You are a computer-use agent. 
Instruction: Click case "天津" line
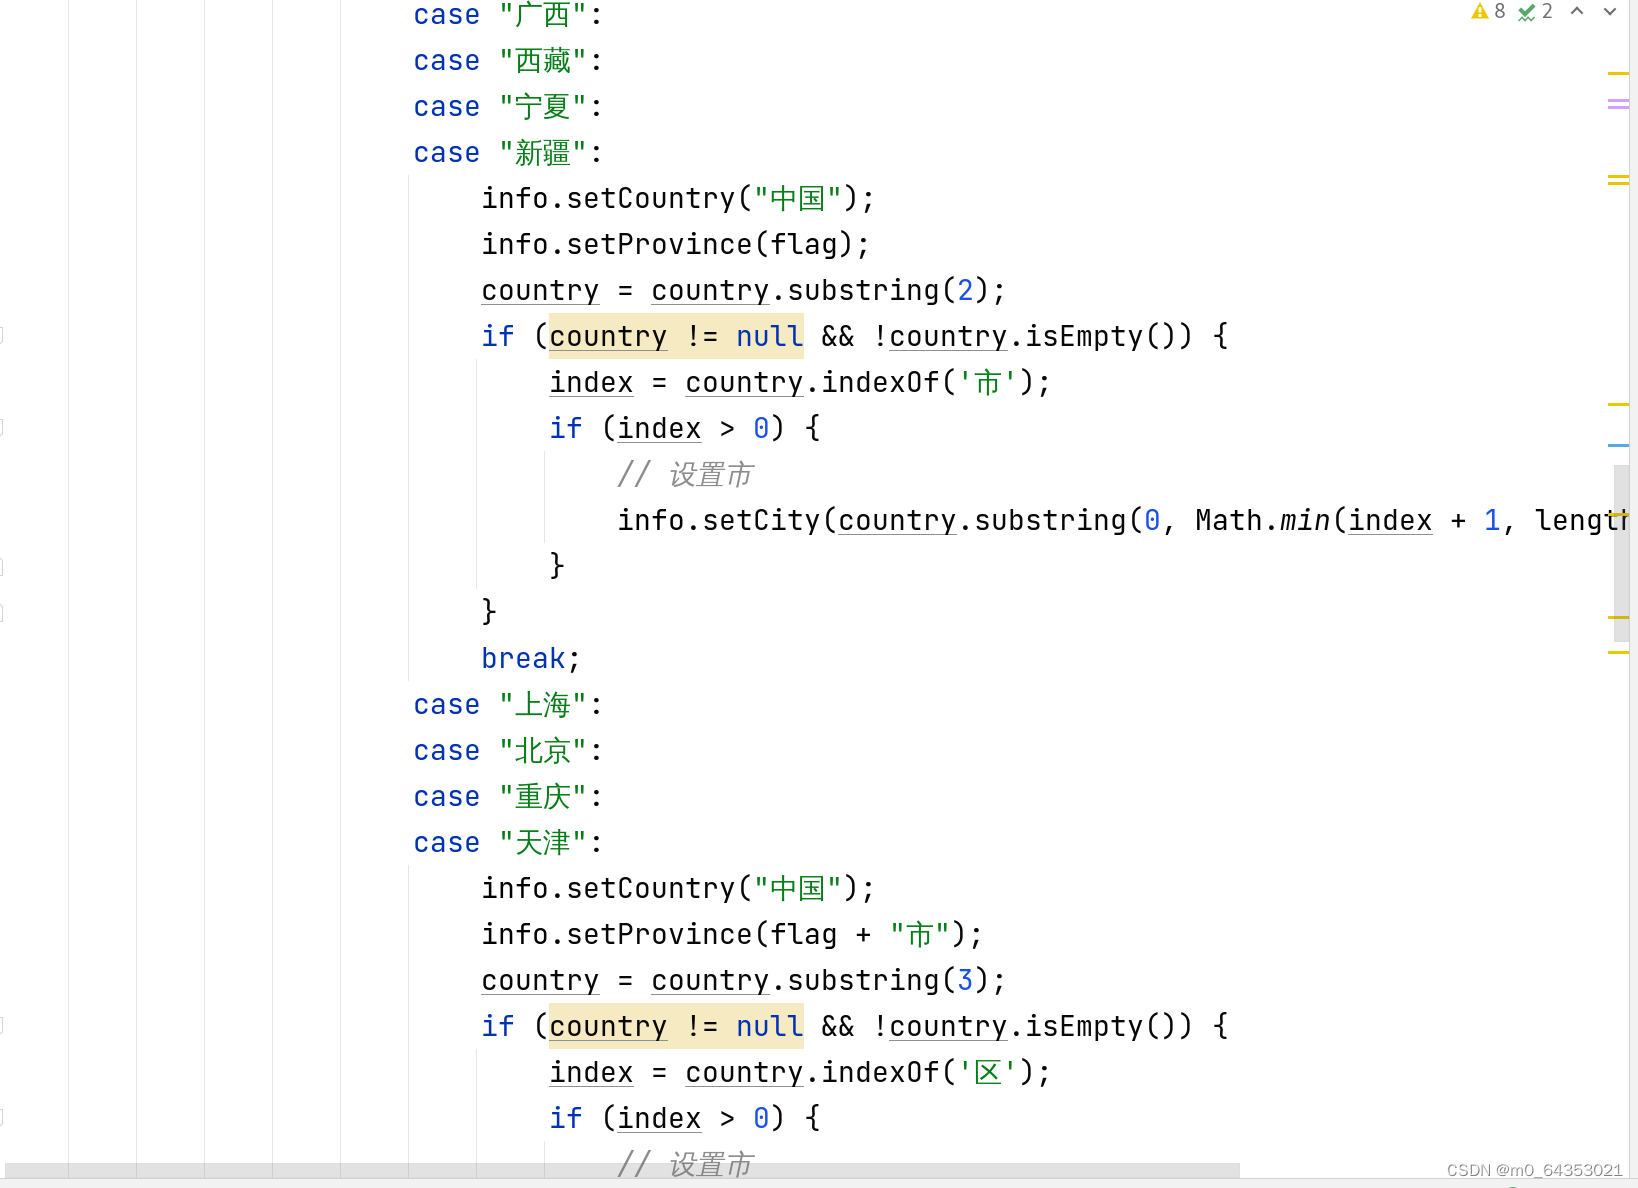[x=508, y=843]
